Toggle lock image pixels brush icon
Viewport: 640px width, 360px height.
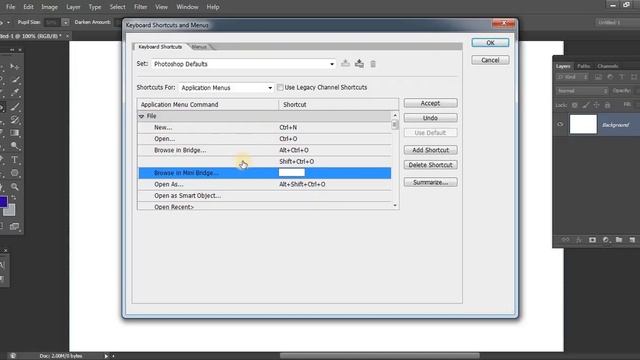pos(586,105)
